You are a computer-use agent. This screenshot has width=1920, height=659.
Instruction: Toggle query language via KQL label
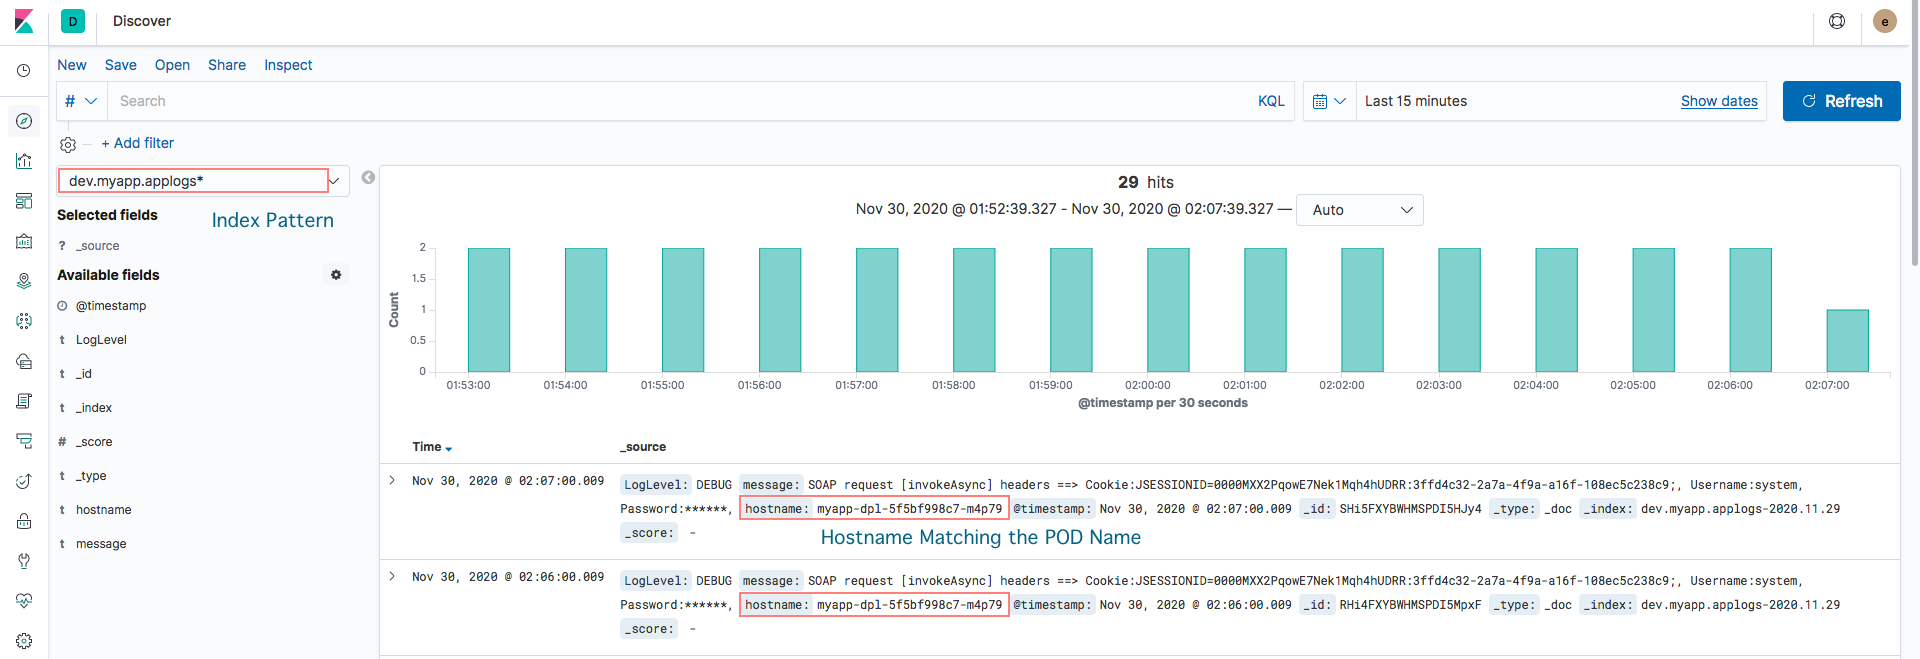click(1271, 101)
